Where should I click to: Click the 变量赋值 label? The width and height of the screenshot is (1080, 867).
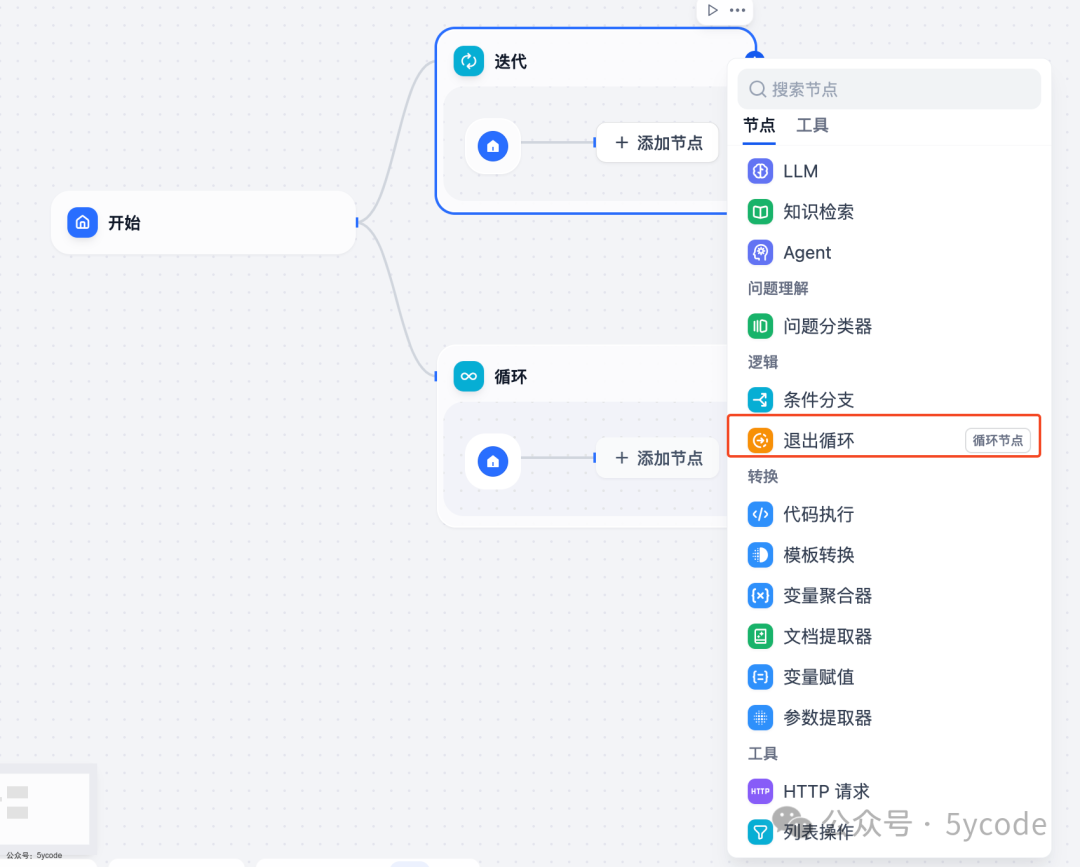pyautogui.click(x=818, y=677)
